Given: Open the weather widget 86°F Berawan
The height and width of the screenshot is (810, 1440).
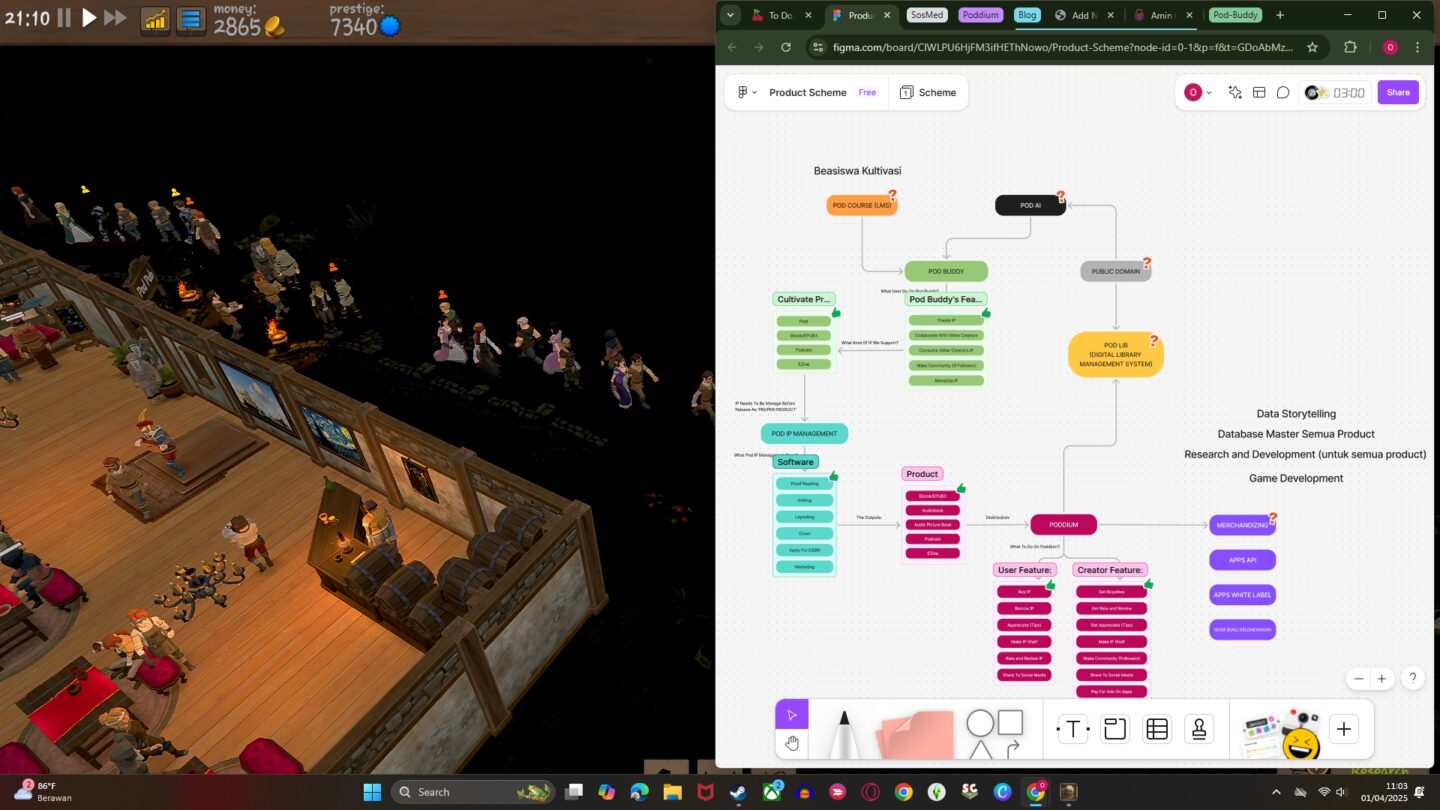Looking at the screenshot, I should point(42,792).
